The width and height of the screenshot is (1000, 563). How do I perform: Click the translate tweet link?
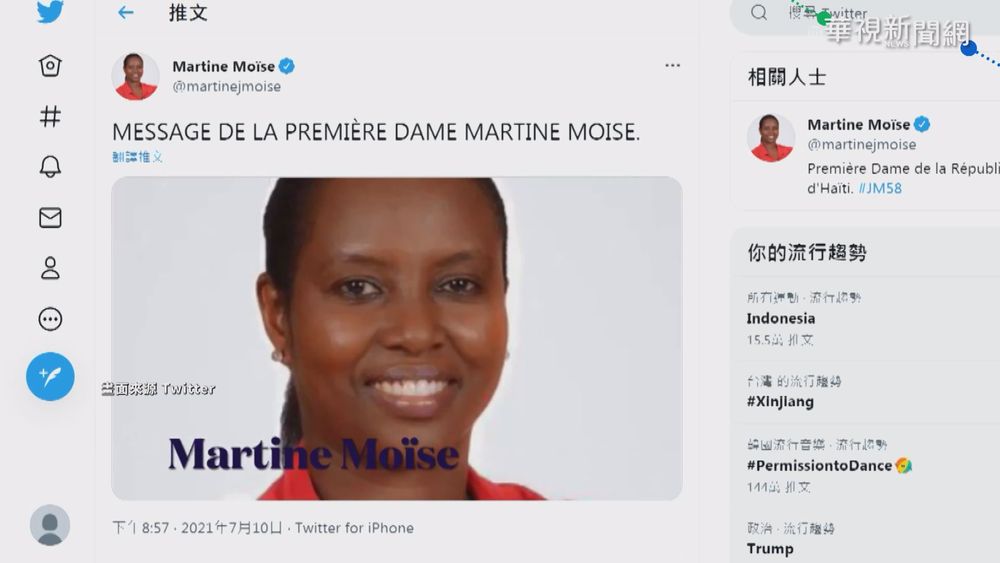[138, 157]
